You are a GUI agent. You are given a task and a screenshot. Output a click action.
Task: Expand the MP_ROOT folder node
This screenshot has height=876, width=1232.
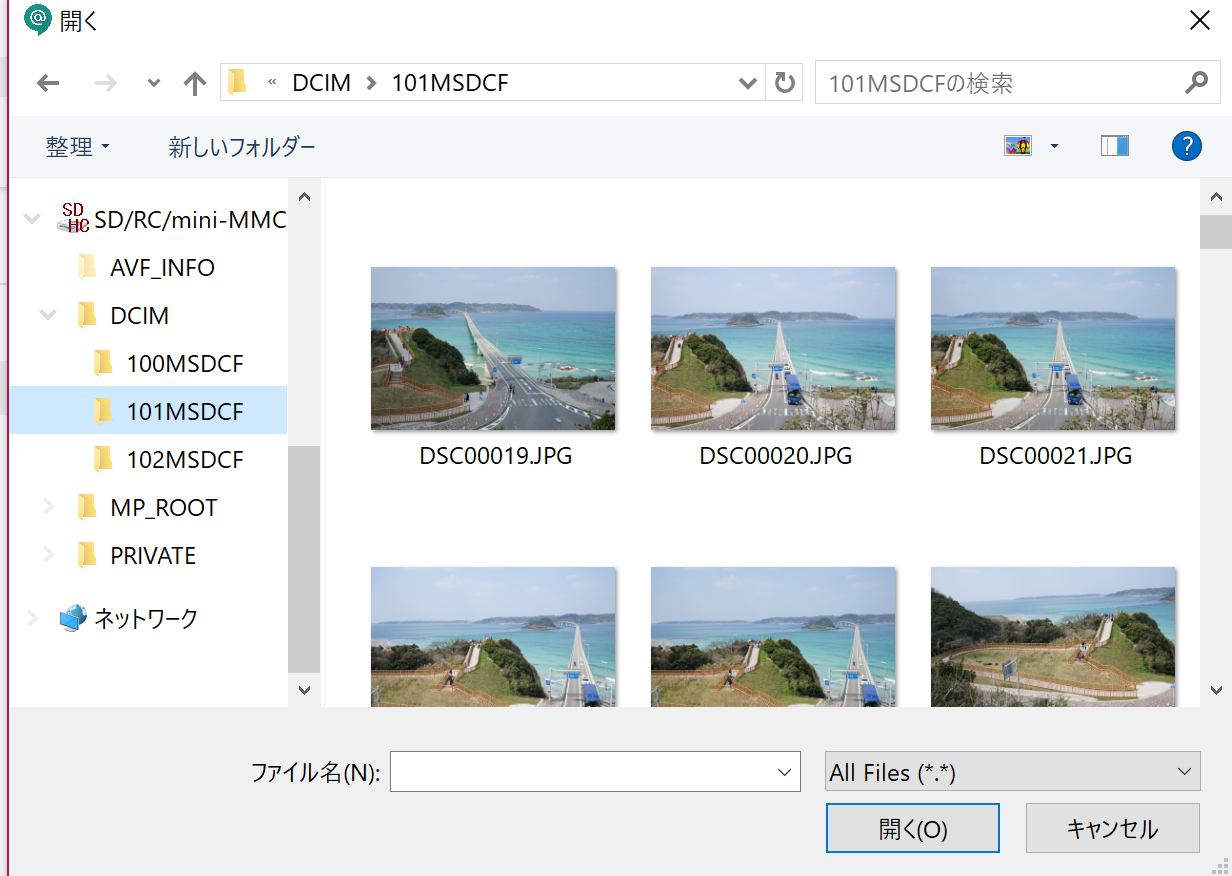tap(48, 508)
